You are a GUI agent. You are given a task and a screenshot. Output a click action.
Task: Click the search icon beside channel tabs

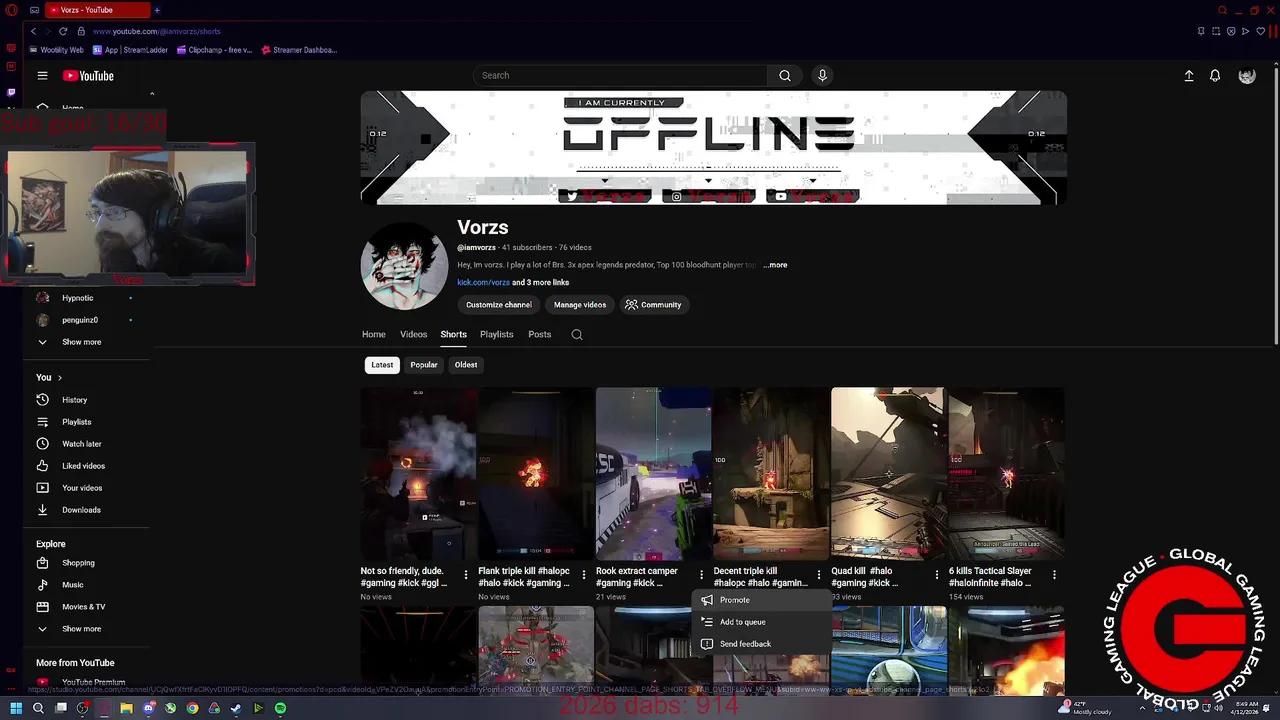(577, 335)
